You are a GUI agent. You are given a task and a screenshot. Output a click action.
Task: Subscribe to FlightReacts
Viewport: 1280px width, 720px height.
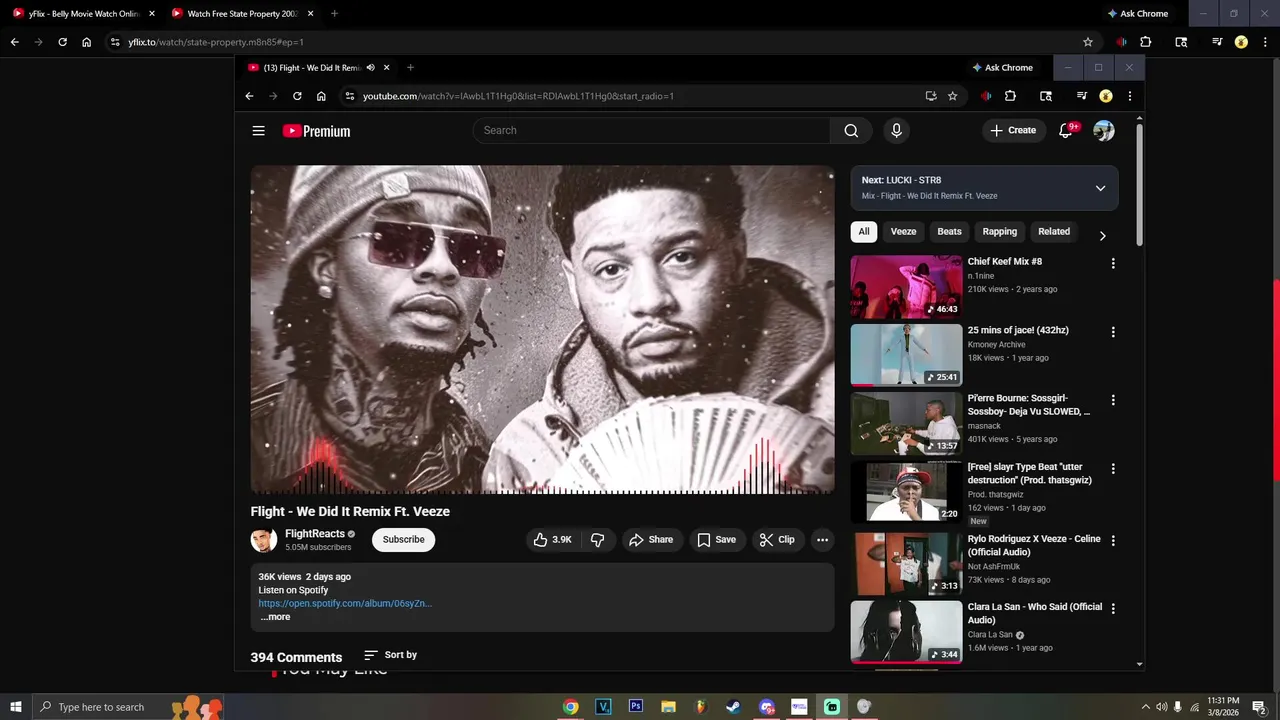(403, 540)
